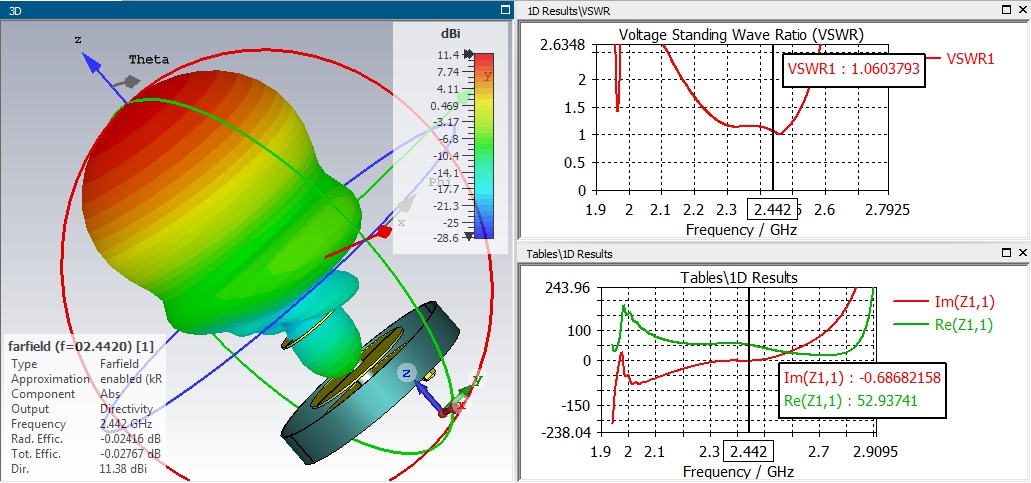
Task: Close the 1D Results\VSWR window
Action: point(1022,10)
